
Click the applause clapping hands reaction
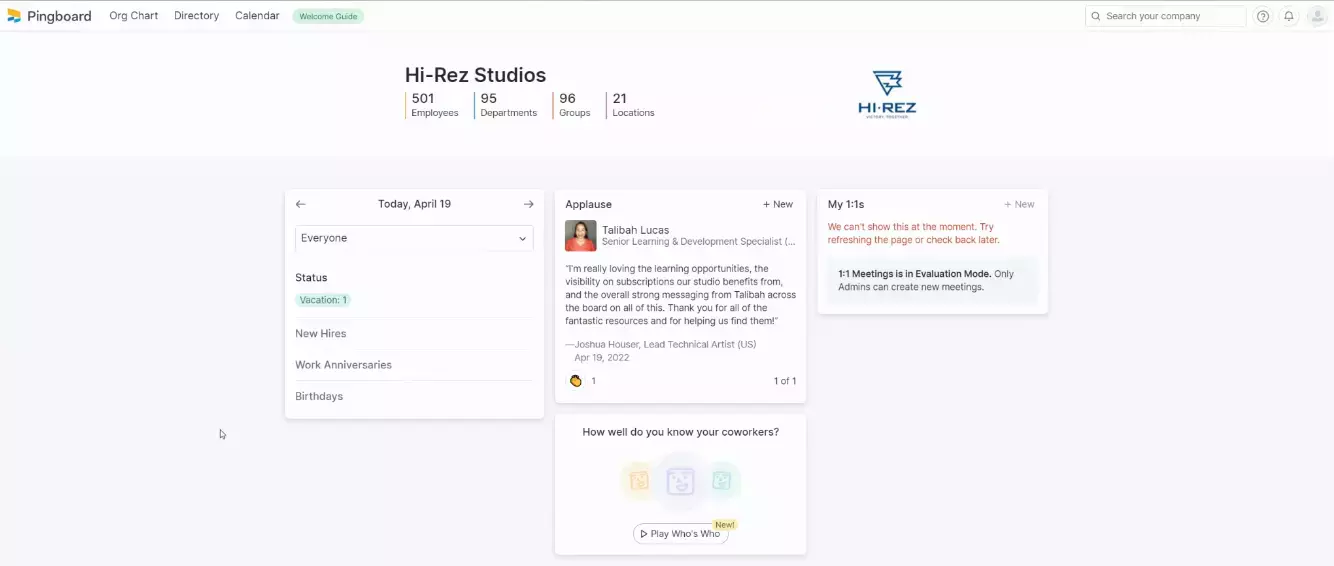click(x=576, y=381)
